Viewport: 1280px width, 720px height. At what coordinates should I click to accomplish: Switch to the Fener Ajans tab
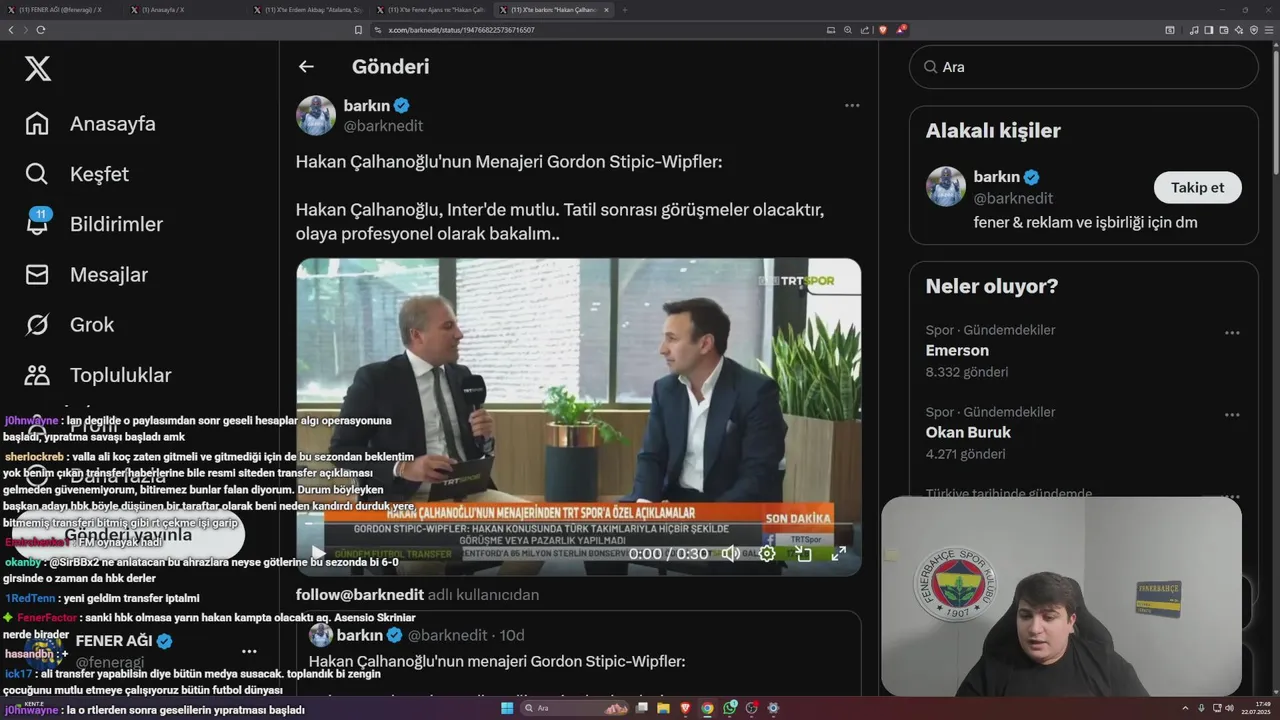431,10
